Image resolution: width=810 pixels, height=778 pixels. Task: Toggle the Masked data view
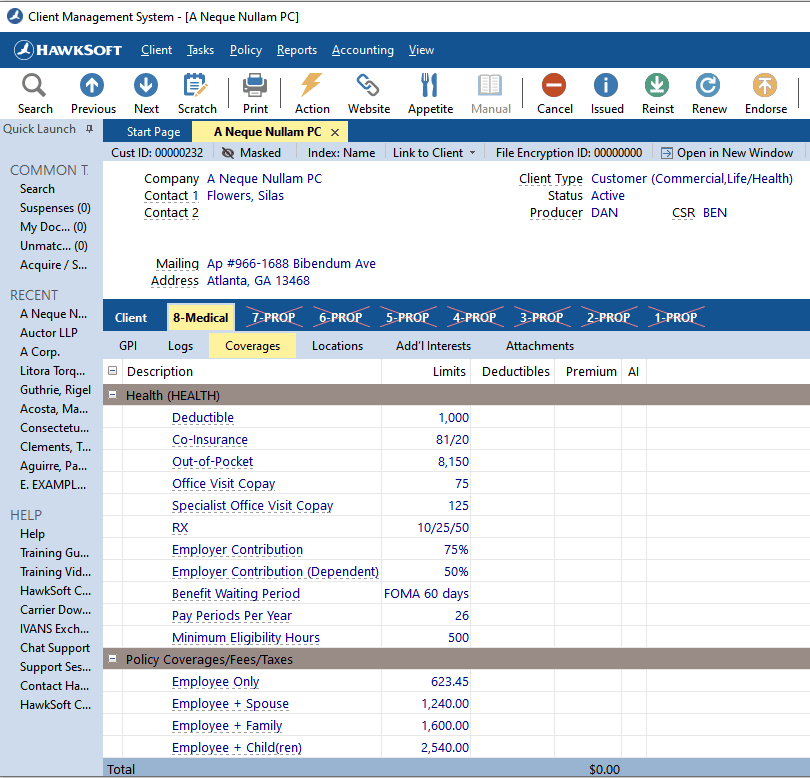coord(251,153)
